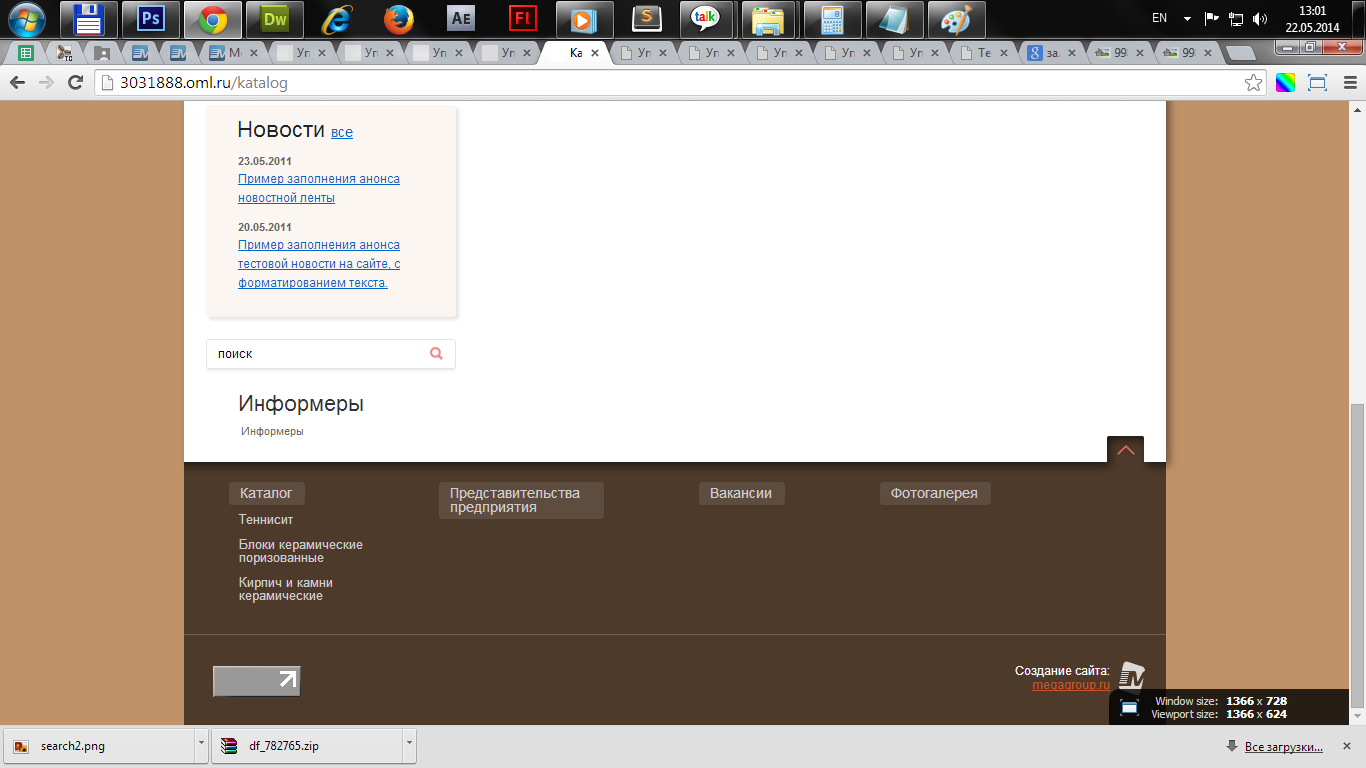This screenshot has height=768, width=1366.
Task: Open After Effects from the taskbar
Action: pyautogui.click(x=461, y=19)
